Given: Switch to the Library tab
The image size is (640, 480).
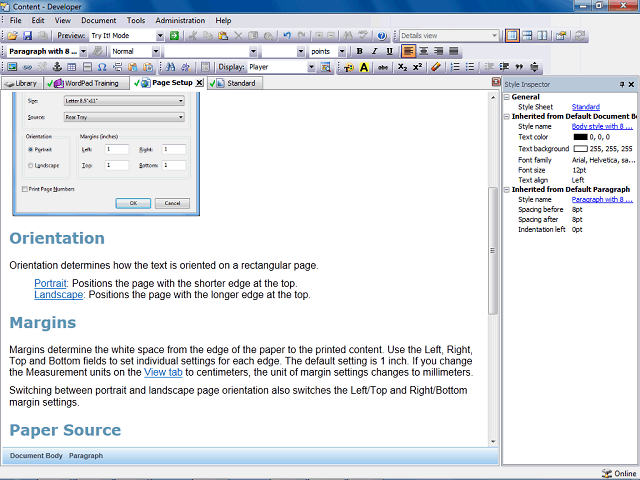Looking at the screenshot, I should click(22, 83).
